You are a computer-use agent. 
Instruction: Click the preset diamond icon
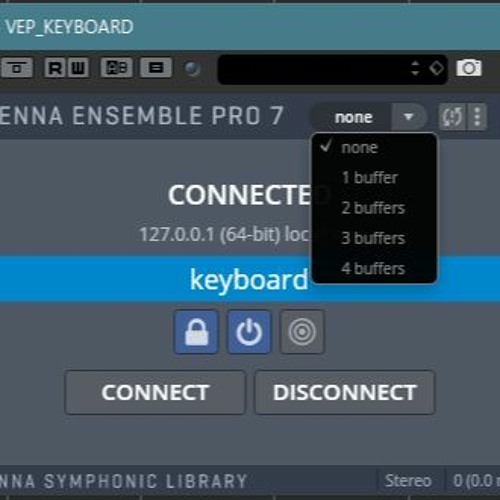[x=436, y=68]
